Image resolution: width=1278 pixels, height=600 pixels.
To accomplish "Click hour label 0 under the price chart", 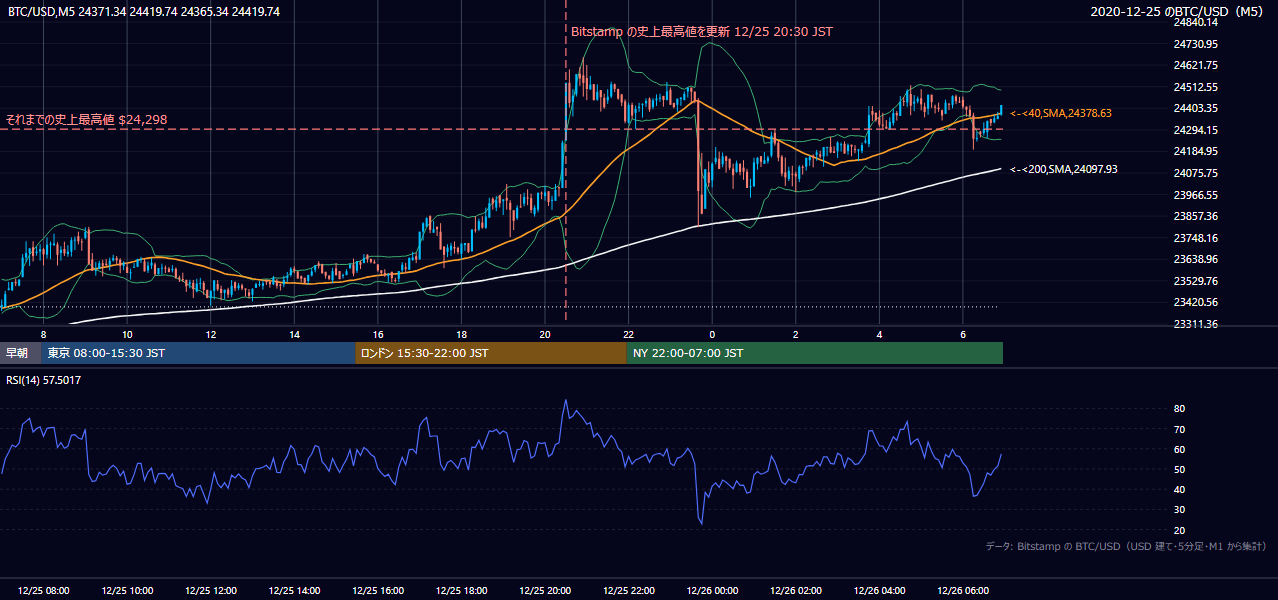I will (712, 334).
